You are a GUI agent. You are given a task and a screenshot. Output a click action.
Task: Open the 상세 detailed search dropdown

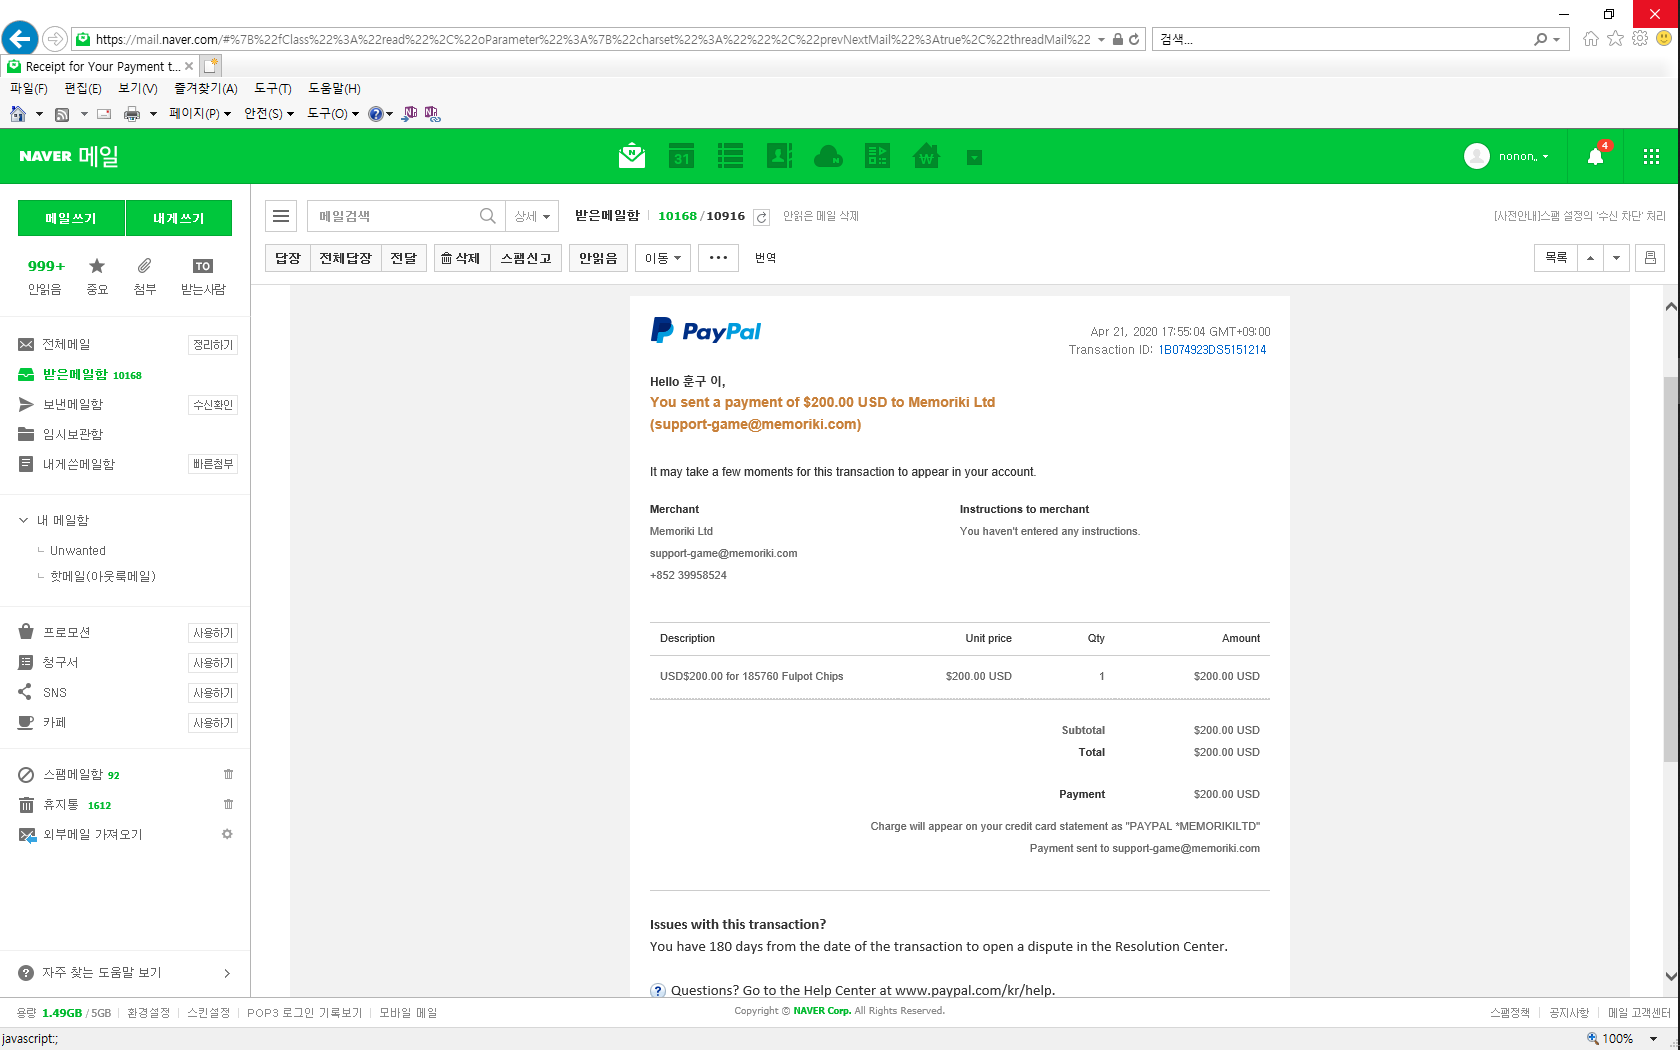click(532, 216)
